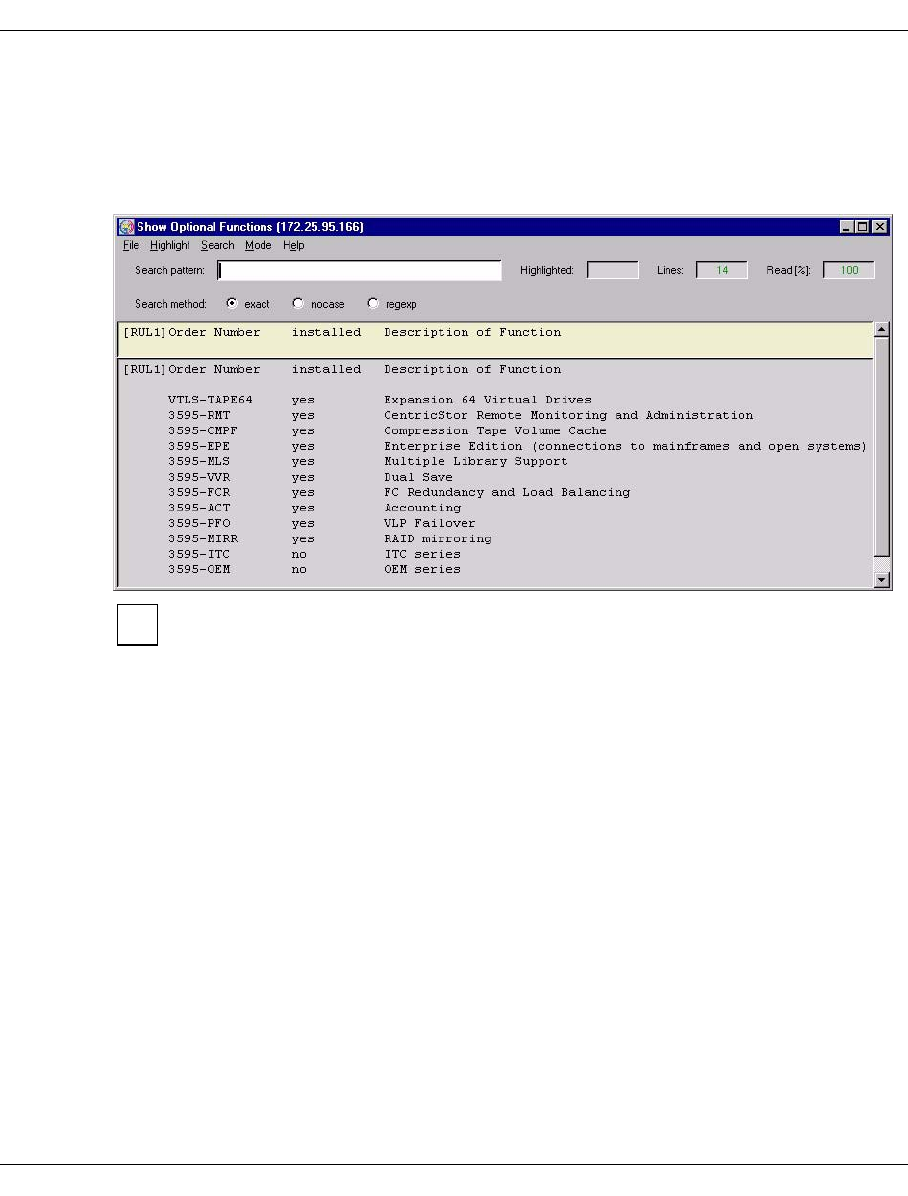Image resolution: width=908 pixels, height=1196 pixels.
Task: Open the Mode menu
Action: (x=258, y=246)
